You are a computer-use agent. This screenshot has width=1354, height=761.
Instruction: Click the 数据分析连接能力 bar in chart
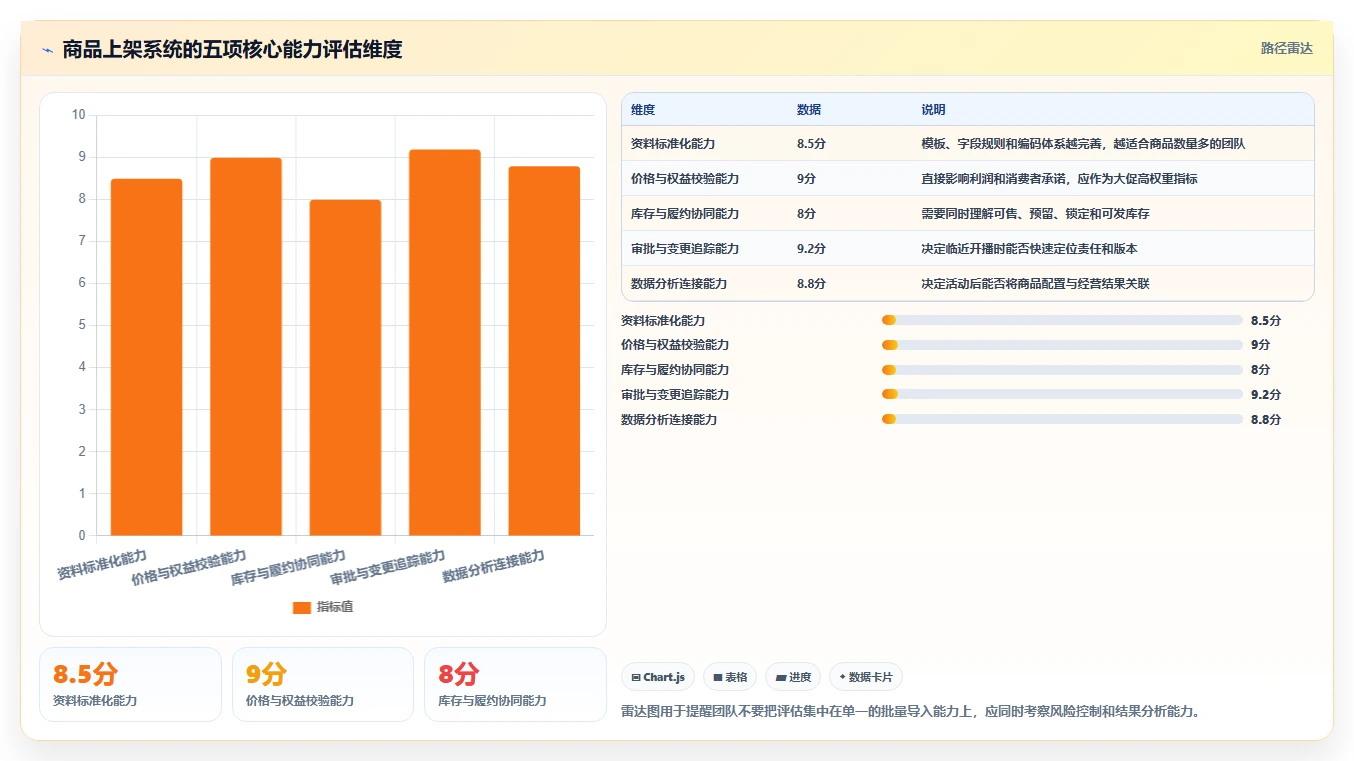pos(544,351)
